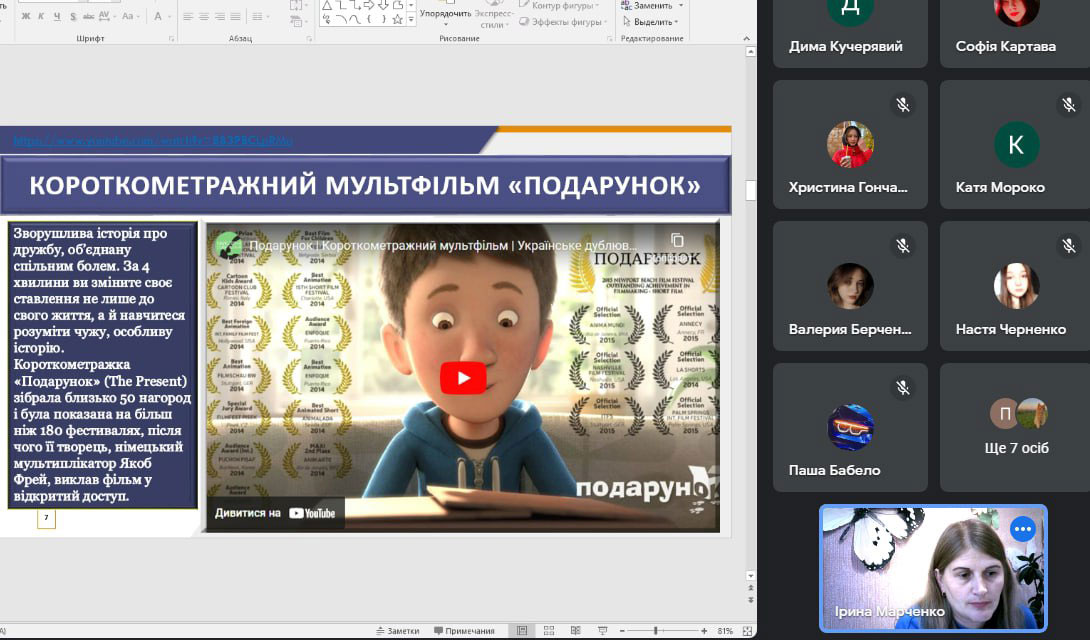Center paragraph text

tap(204, 17)
